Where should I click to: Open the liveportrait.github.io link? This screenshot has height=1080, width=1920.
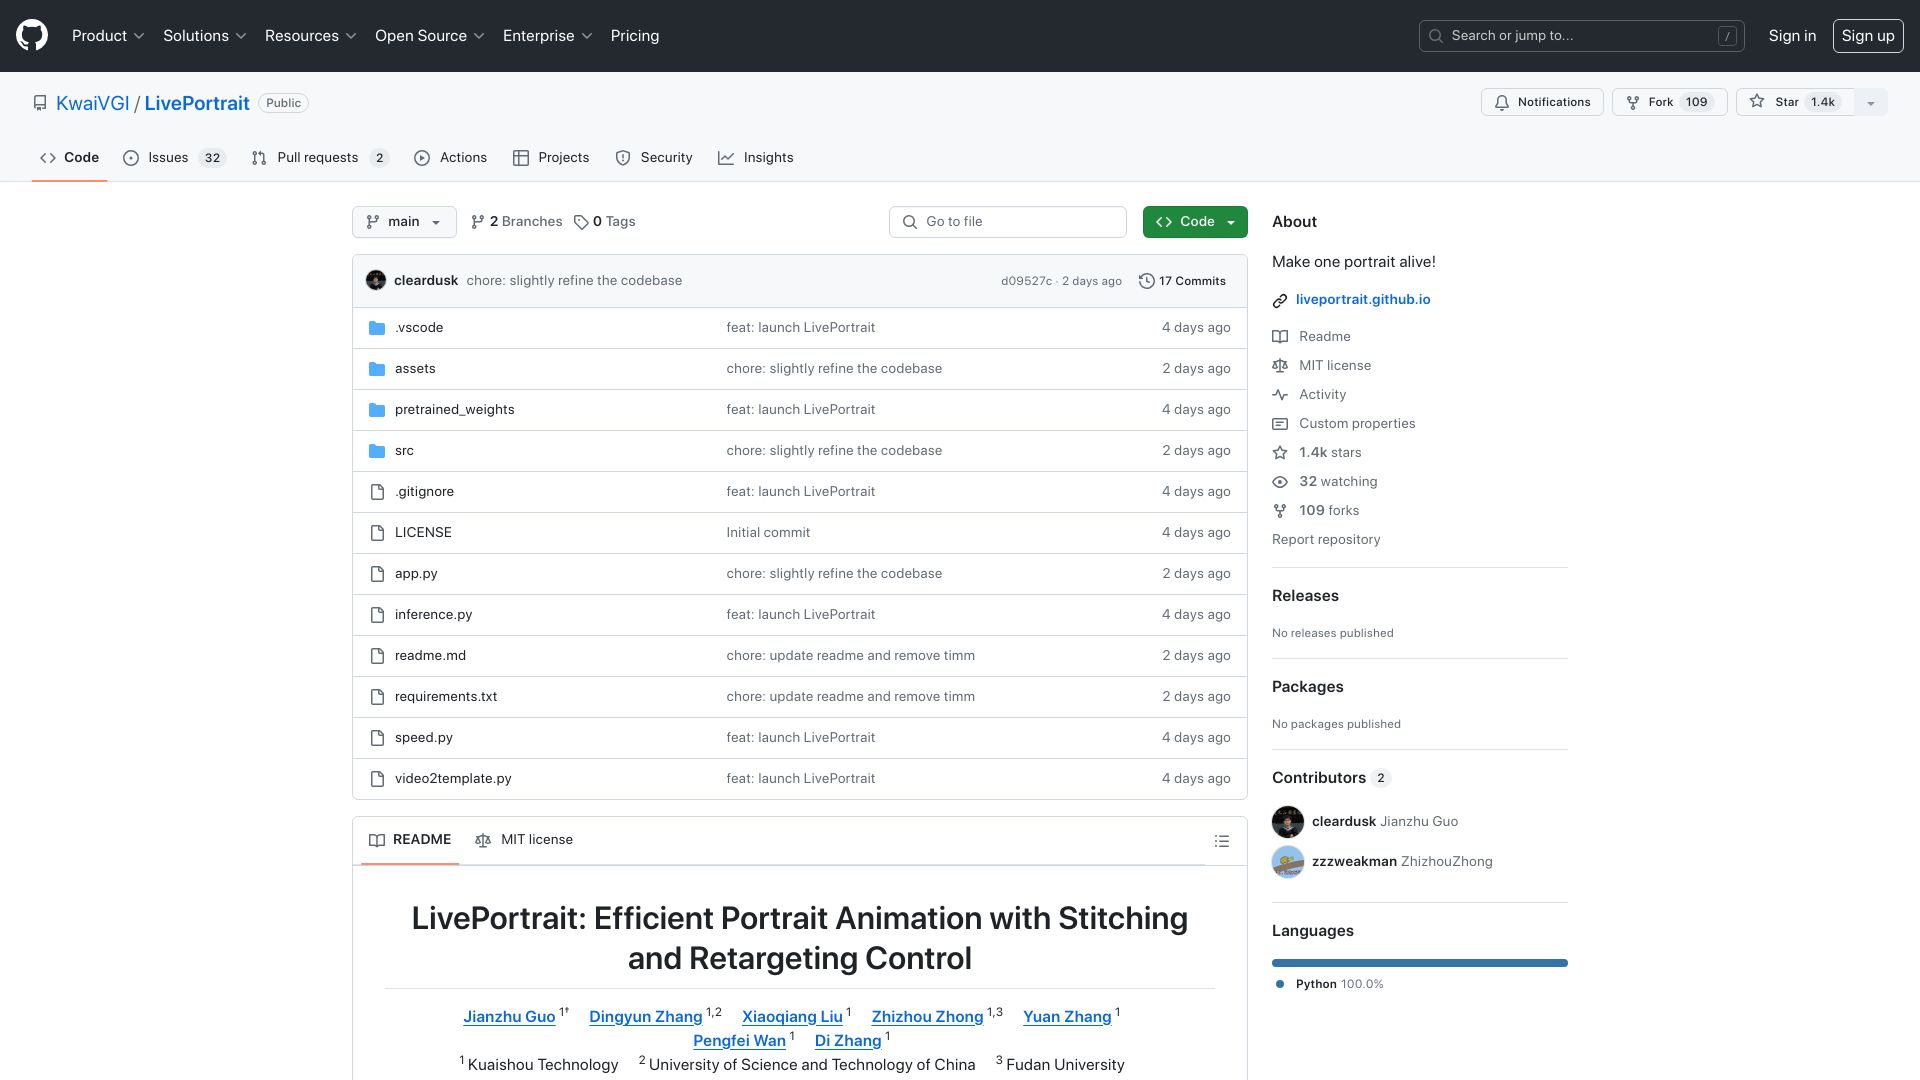coord(1362,300)
